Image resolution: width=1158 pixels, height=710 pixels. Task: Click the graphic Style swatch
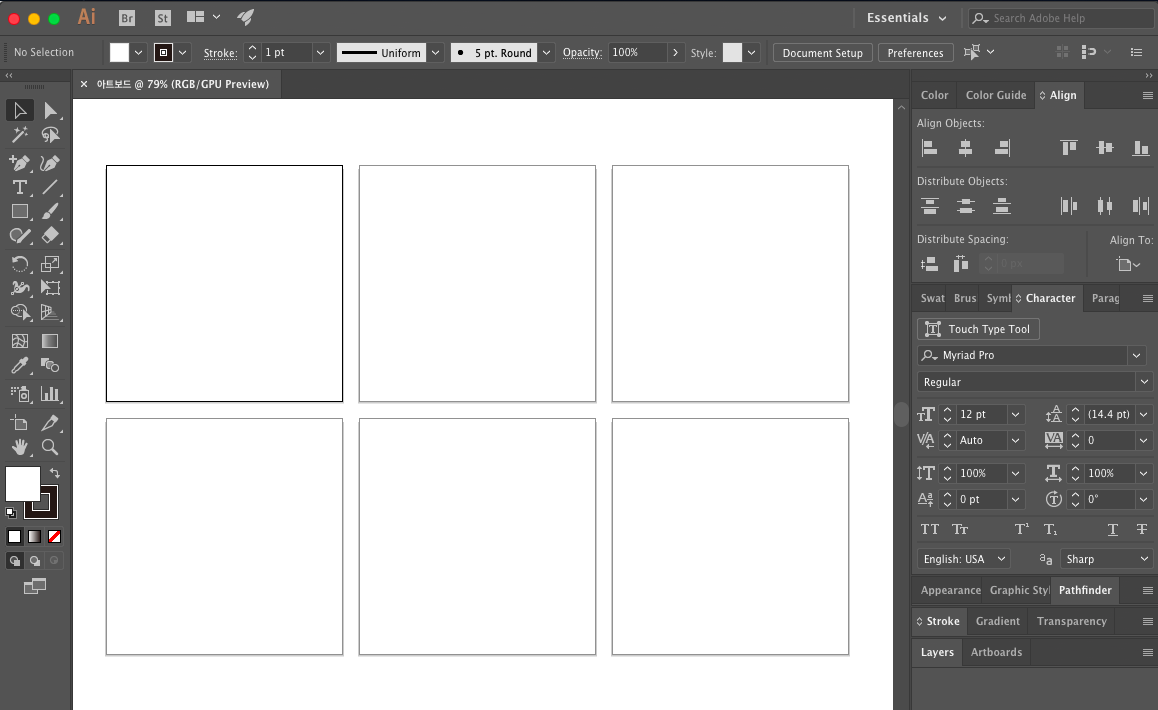[732, 52]
